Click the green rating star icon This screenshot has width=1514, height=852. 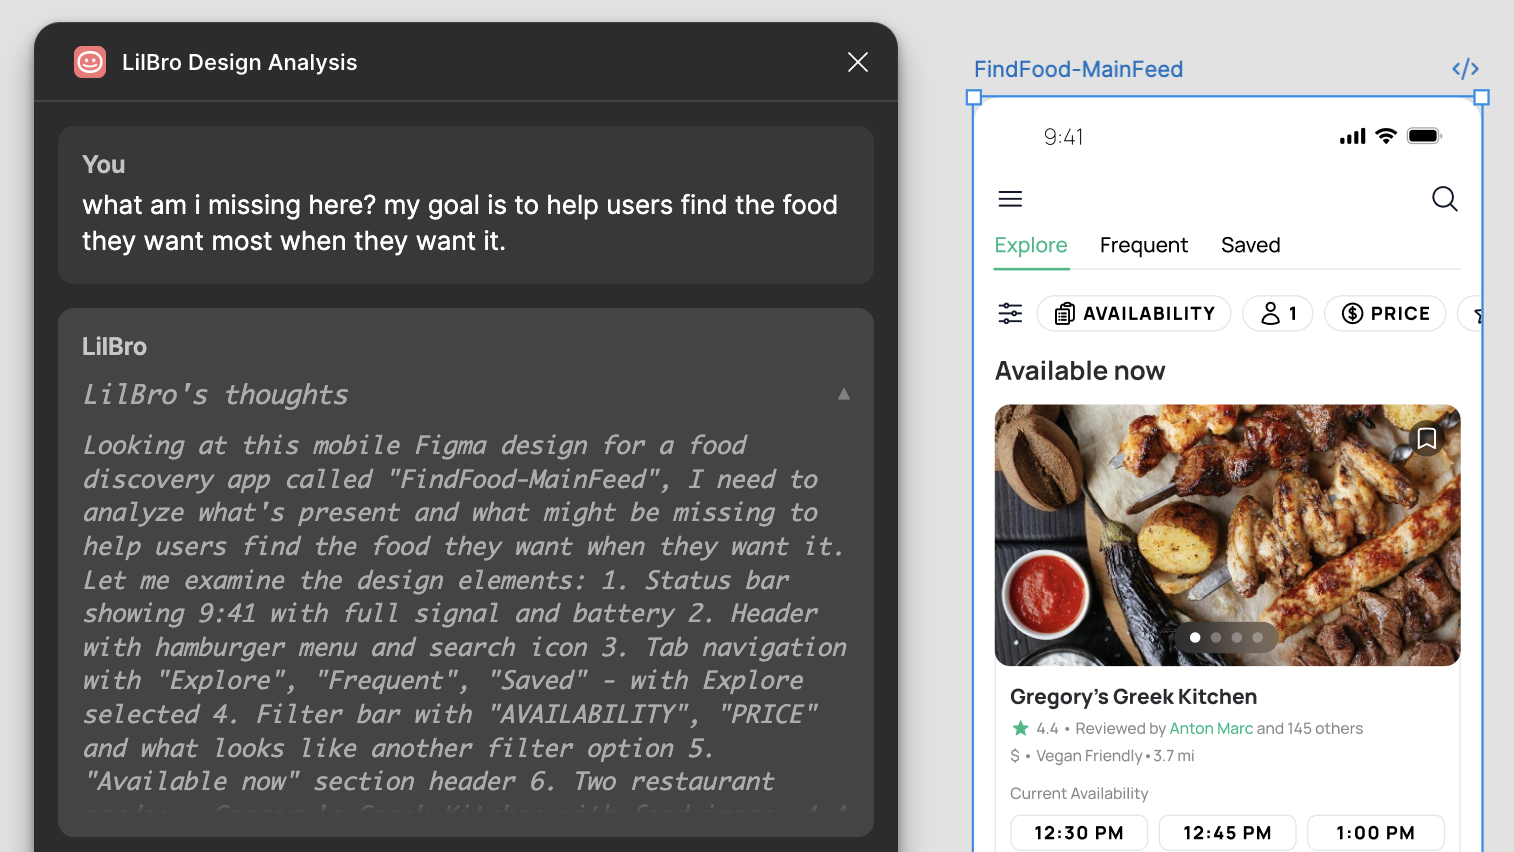click(x=1020, y=728)
